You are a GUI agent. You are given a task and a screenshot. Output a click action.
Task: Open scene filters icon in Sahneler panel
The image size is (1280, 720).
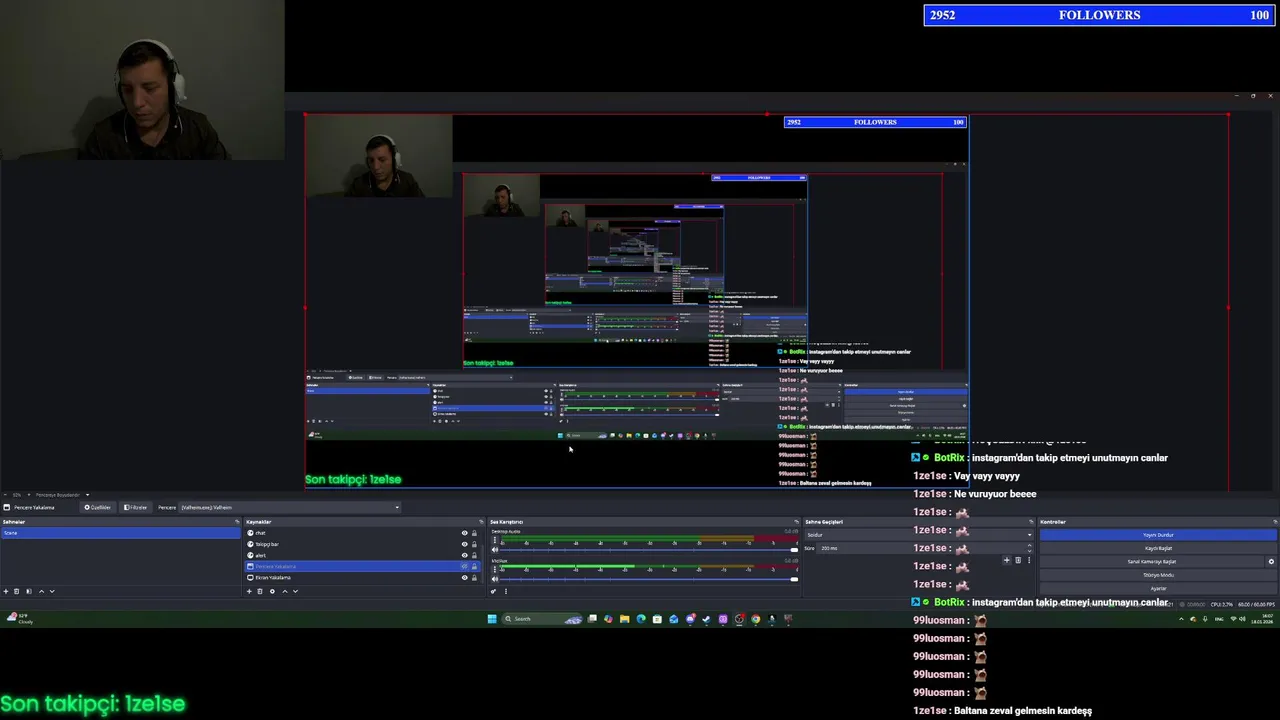coord(28,591)
